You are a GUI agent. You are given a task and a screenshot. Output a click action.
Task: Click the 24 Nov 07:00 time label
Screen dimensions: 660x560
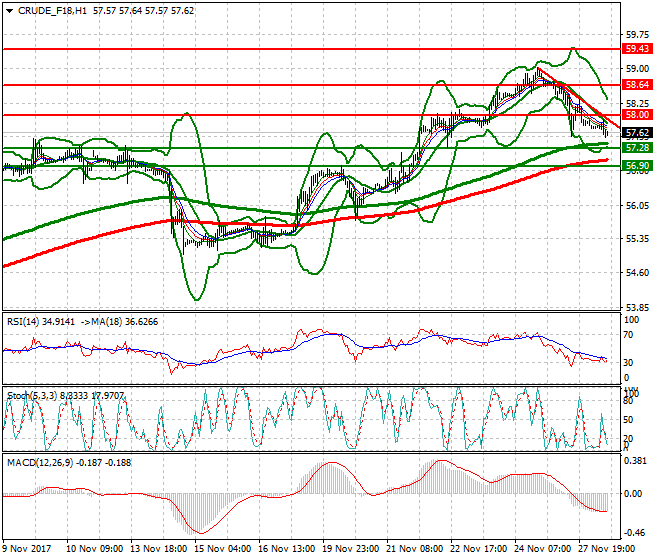pos(543,549)
